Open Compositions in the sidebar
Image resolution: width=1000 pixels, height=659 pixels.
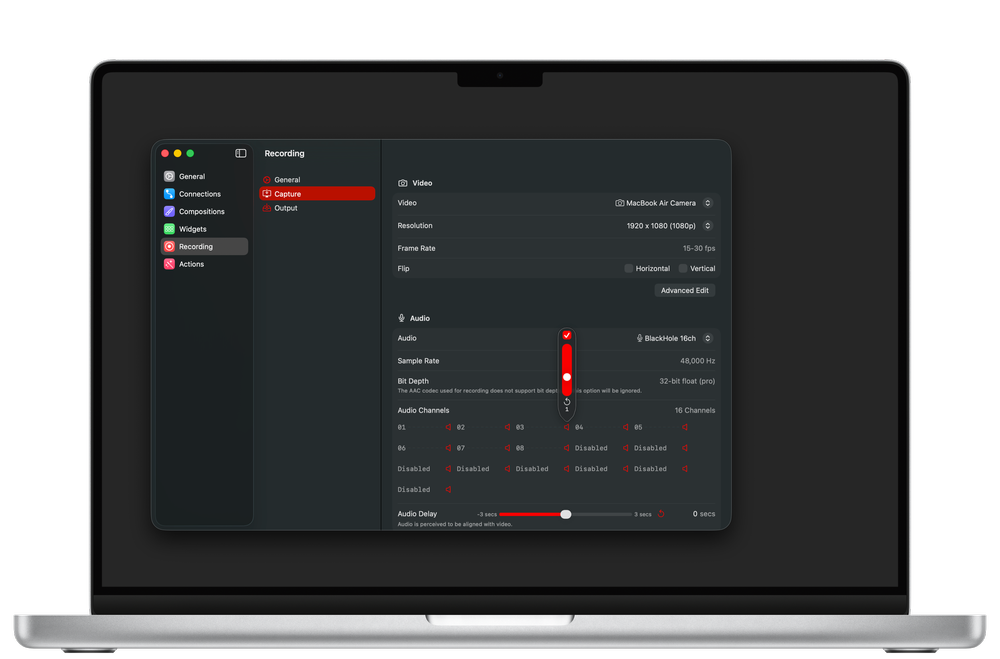click(204, 211)
